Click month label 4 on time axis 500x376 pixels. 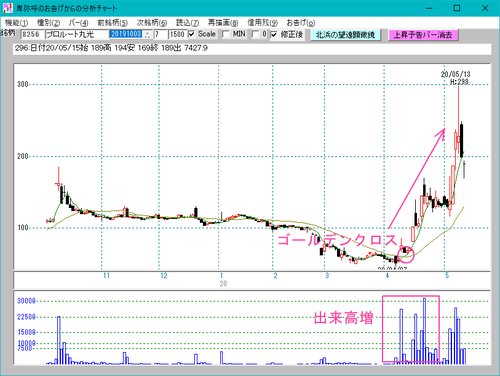(x=387, y=276)
